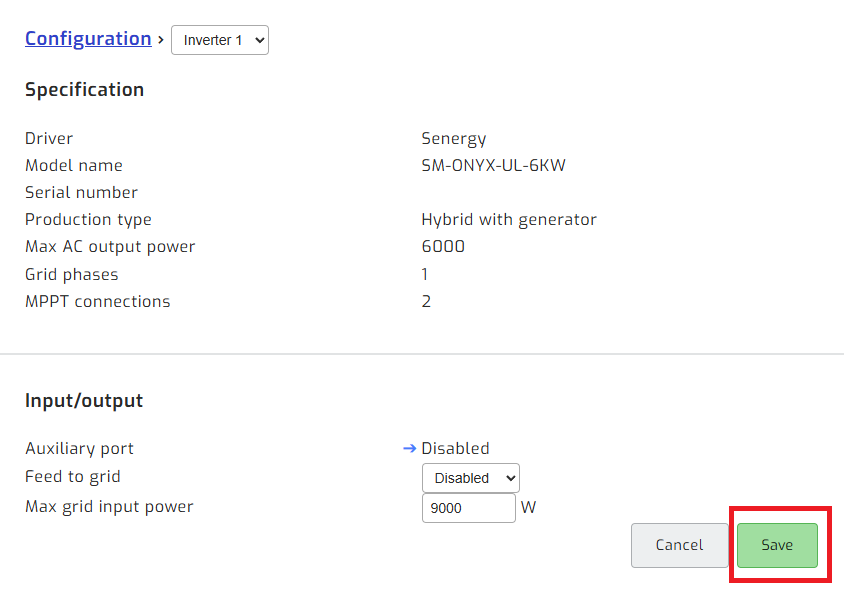Viewport: 844px width, 602px height.
Task: Click the W unit label next to 9000
Action: [528, 507]
